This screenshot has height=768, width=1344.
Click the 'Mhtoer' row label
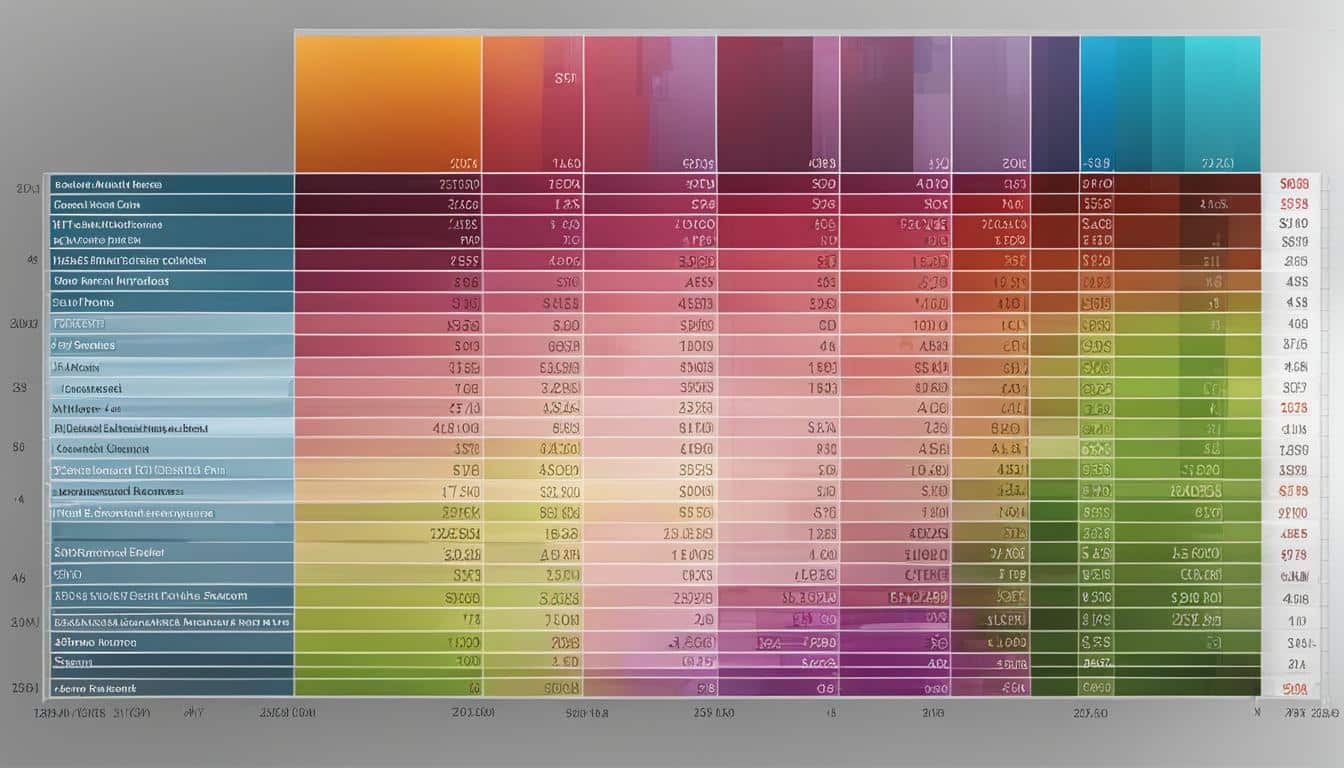click(86, 409)
